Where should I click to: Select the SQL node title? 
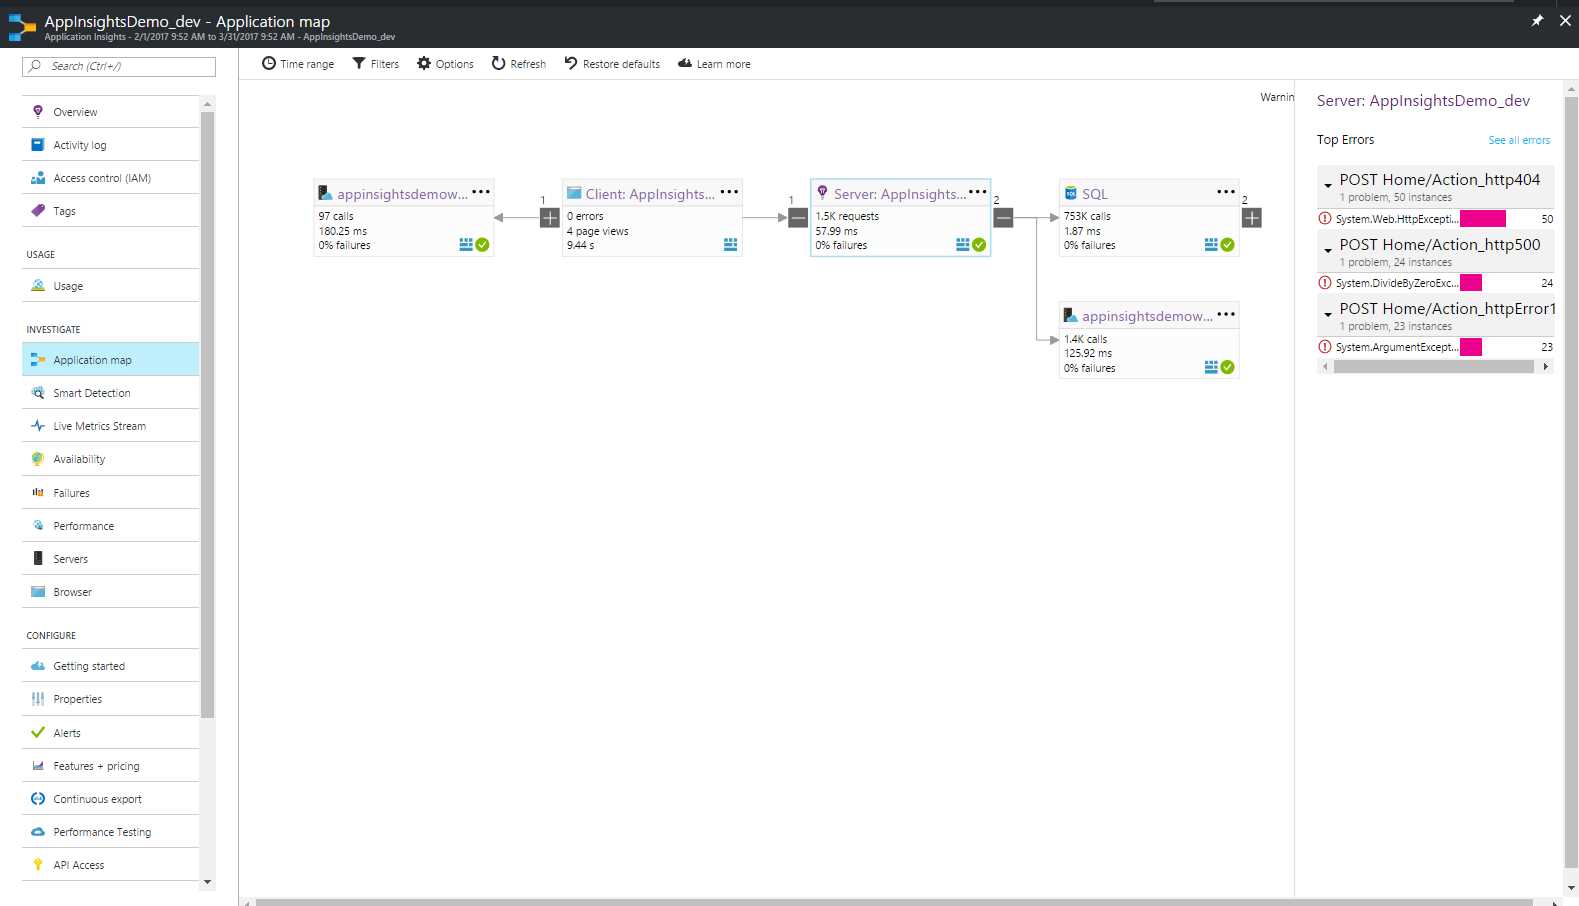pyautogui.click(x=1095, y=194)
